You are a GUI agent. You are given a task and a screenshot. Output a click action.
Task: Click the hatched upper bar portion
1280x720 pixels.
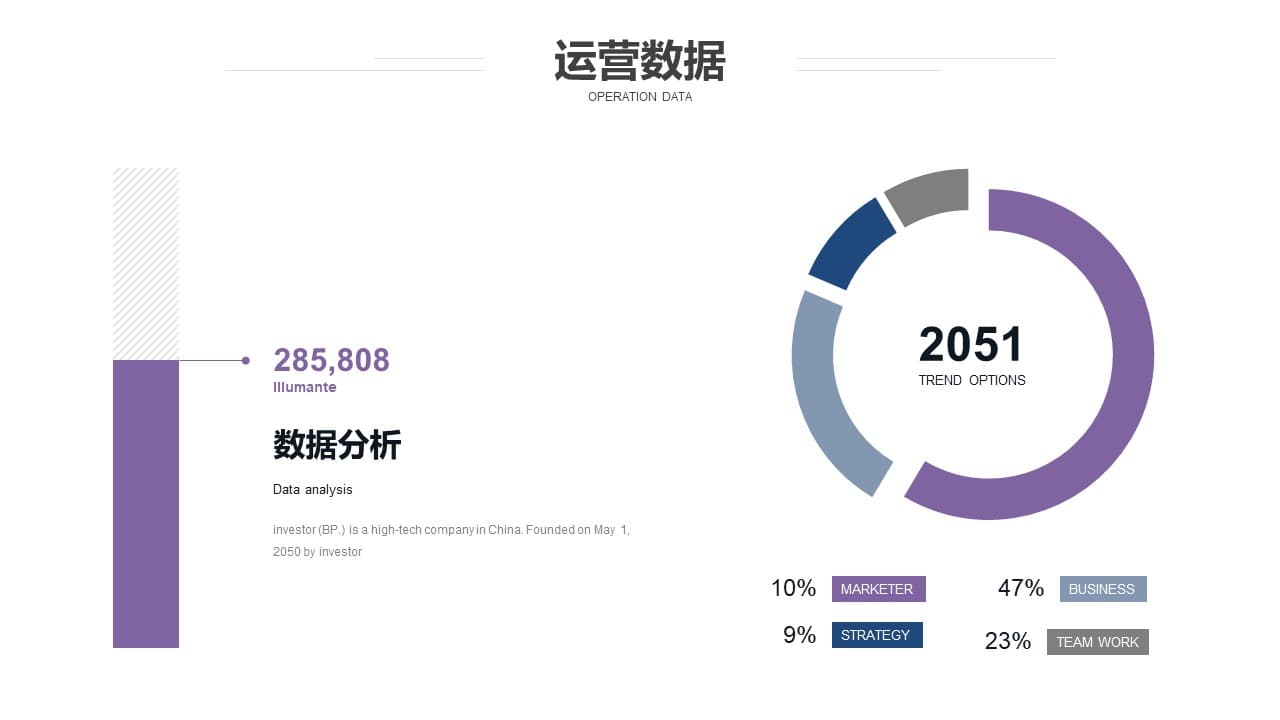[x=146, y=264]
